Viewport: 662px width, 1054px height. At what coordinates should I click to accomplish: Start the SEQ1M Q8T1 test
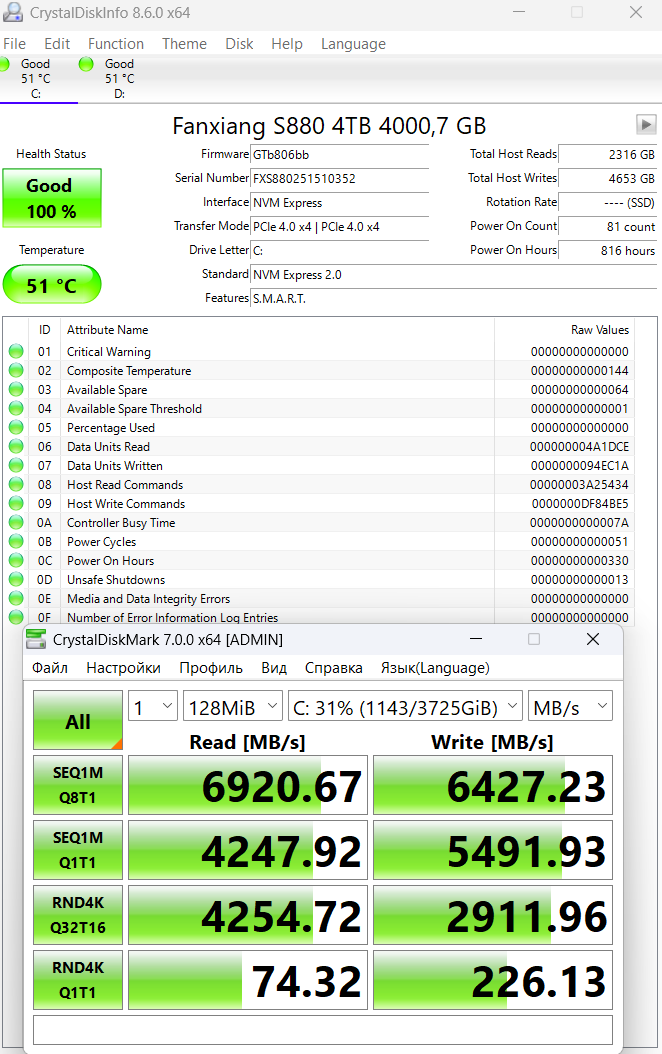pos(78,786)
